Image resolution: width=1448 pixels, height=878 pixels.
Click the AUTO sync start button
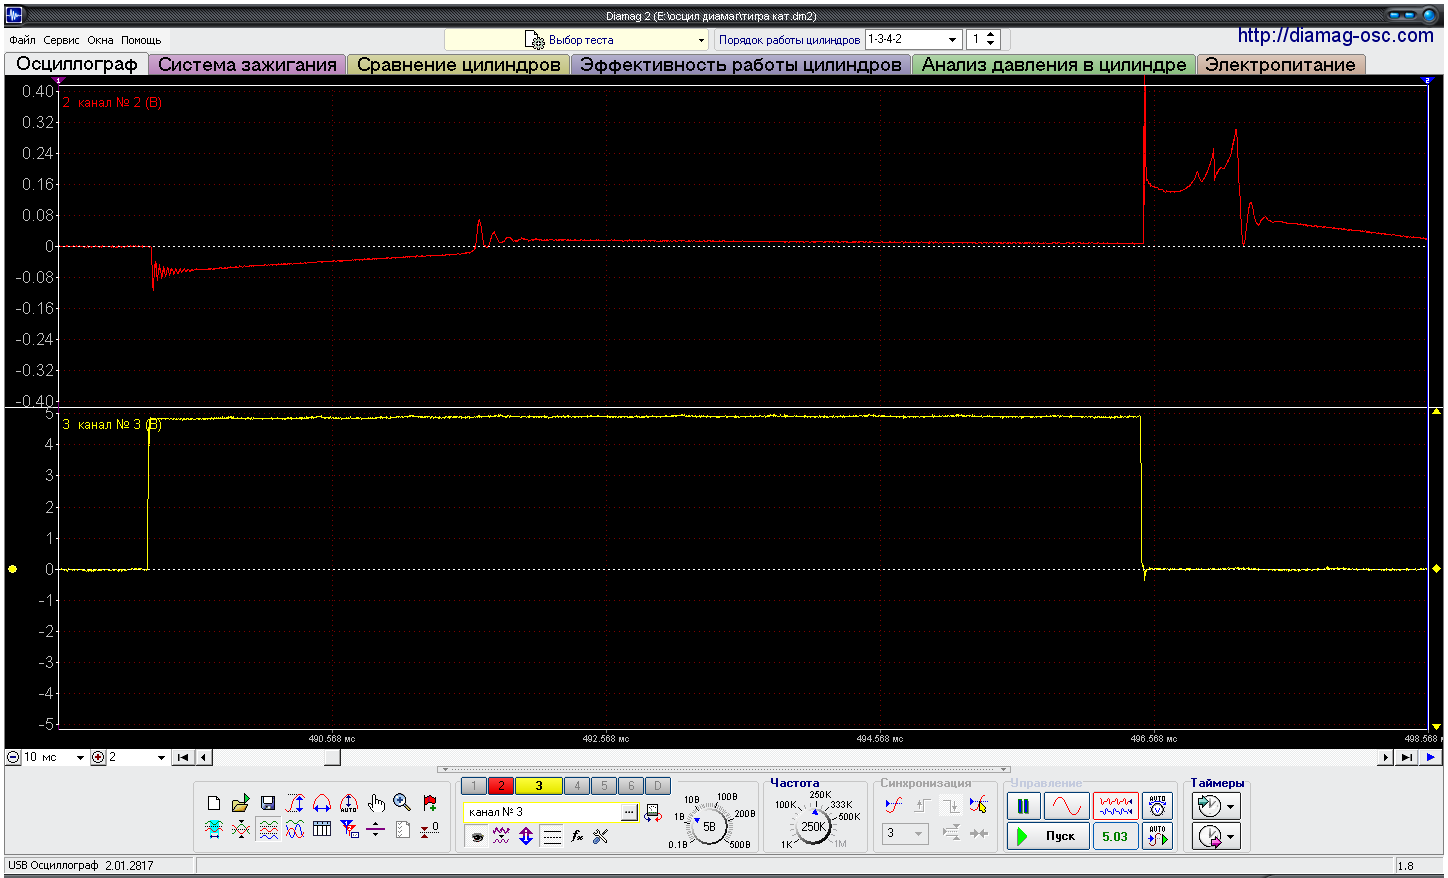click(x=1158, y=836)
